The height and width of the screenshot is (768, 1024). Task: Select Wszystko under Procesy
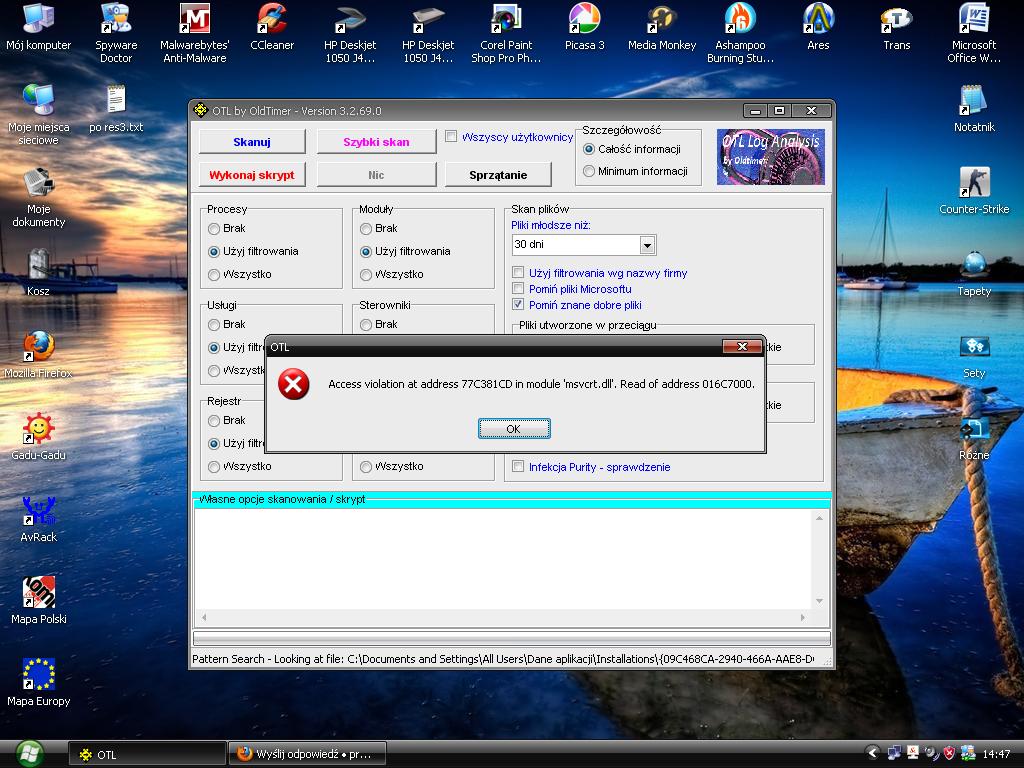coord(214,274)
